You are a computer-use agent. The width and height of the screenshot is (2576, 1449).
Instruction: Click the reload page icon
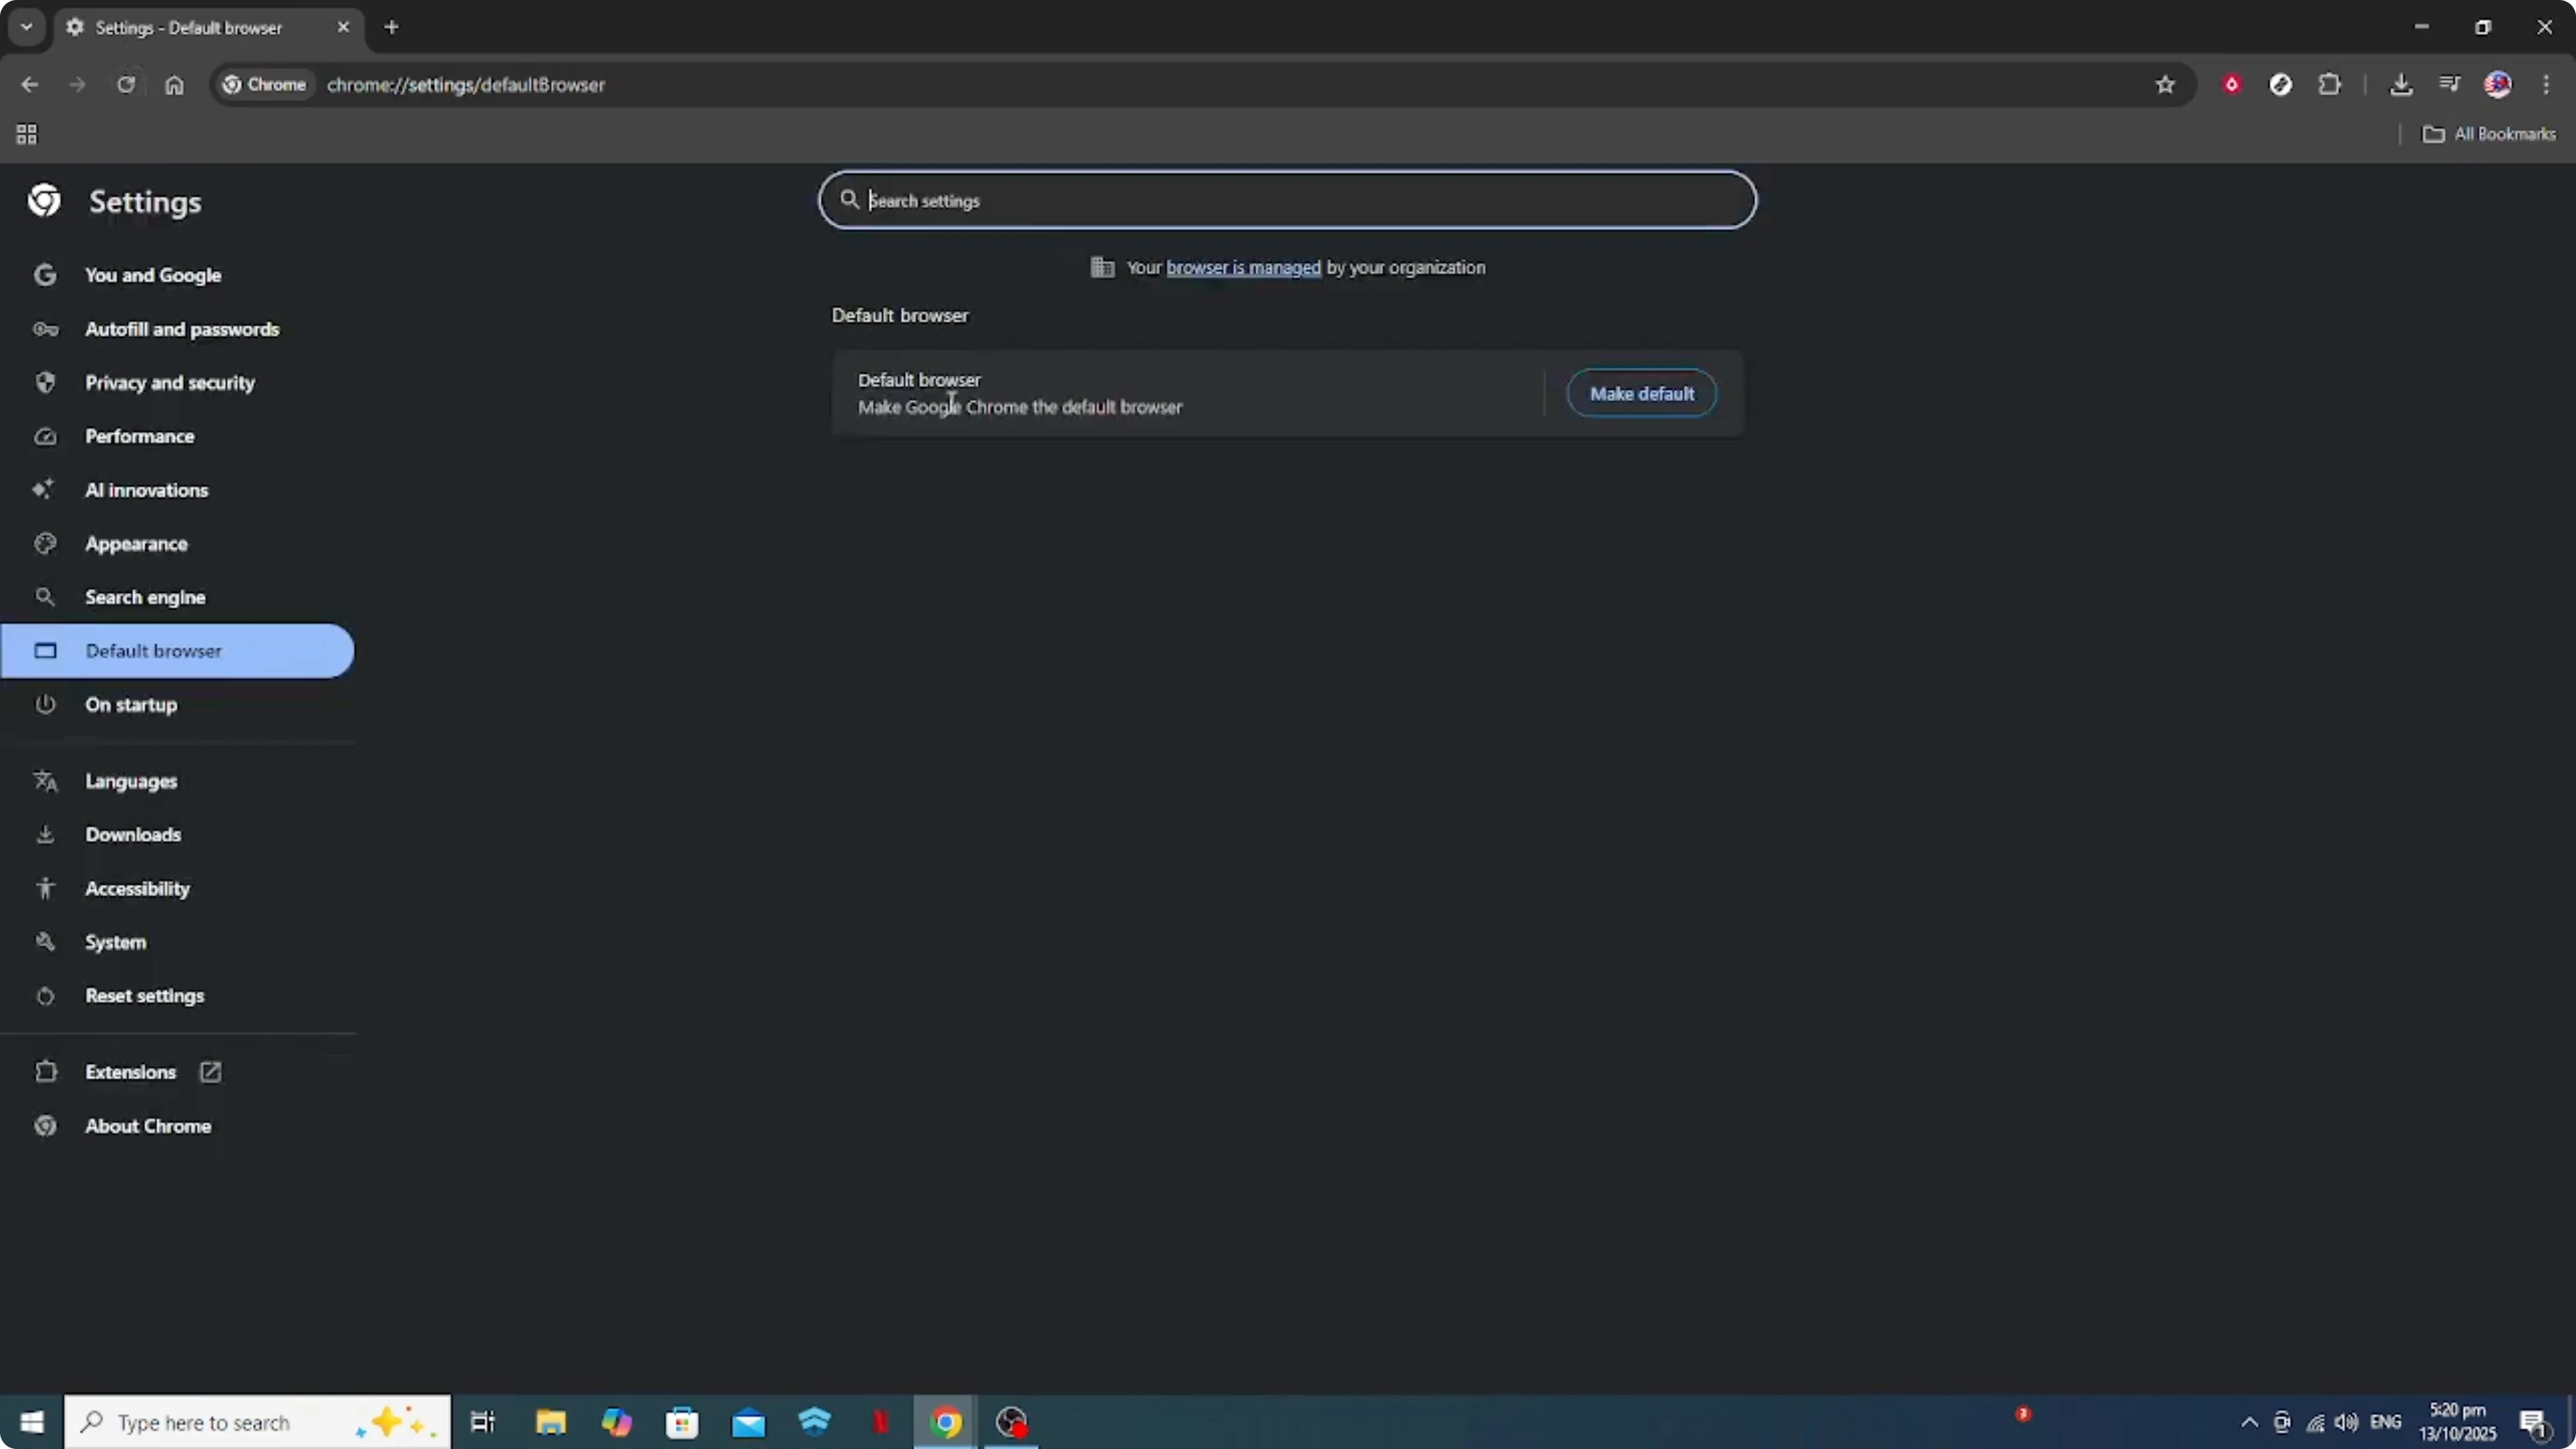tap(126, 85)
